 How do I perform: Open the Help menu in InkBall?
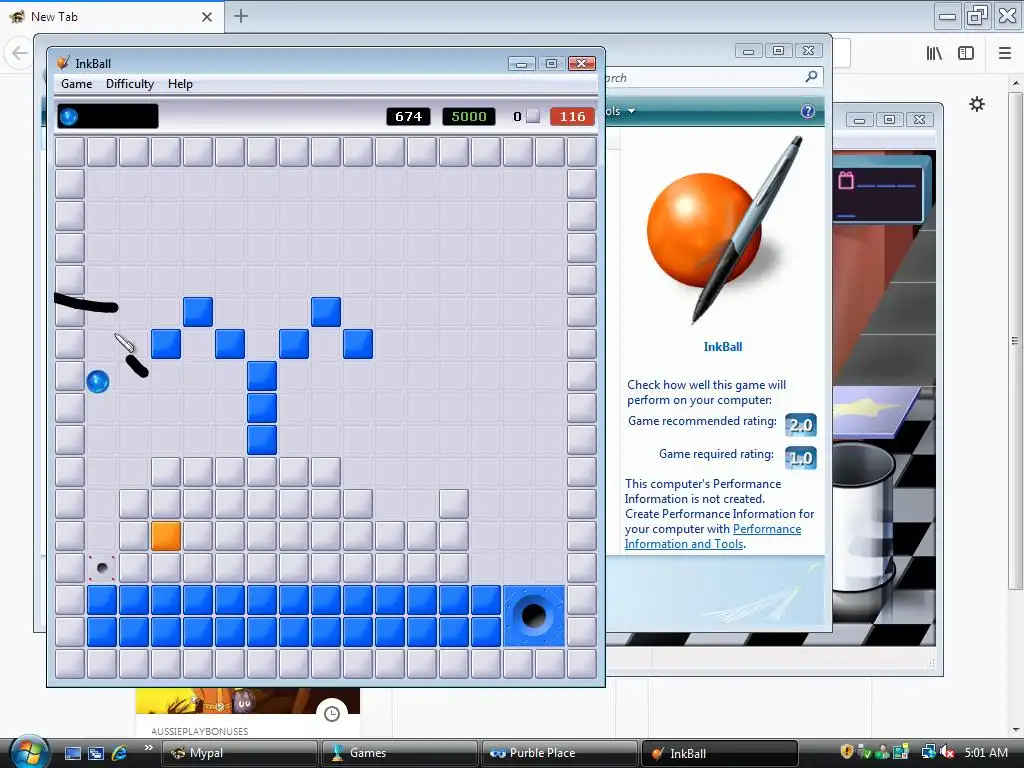[x=180, y=84]
